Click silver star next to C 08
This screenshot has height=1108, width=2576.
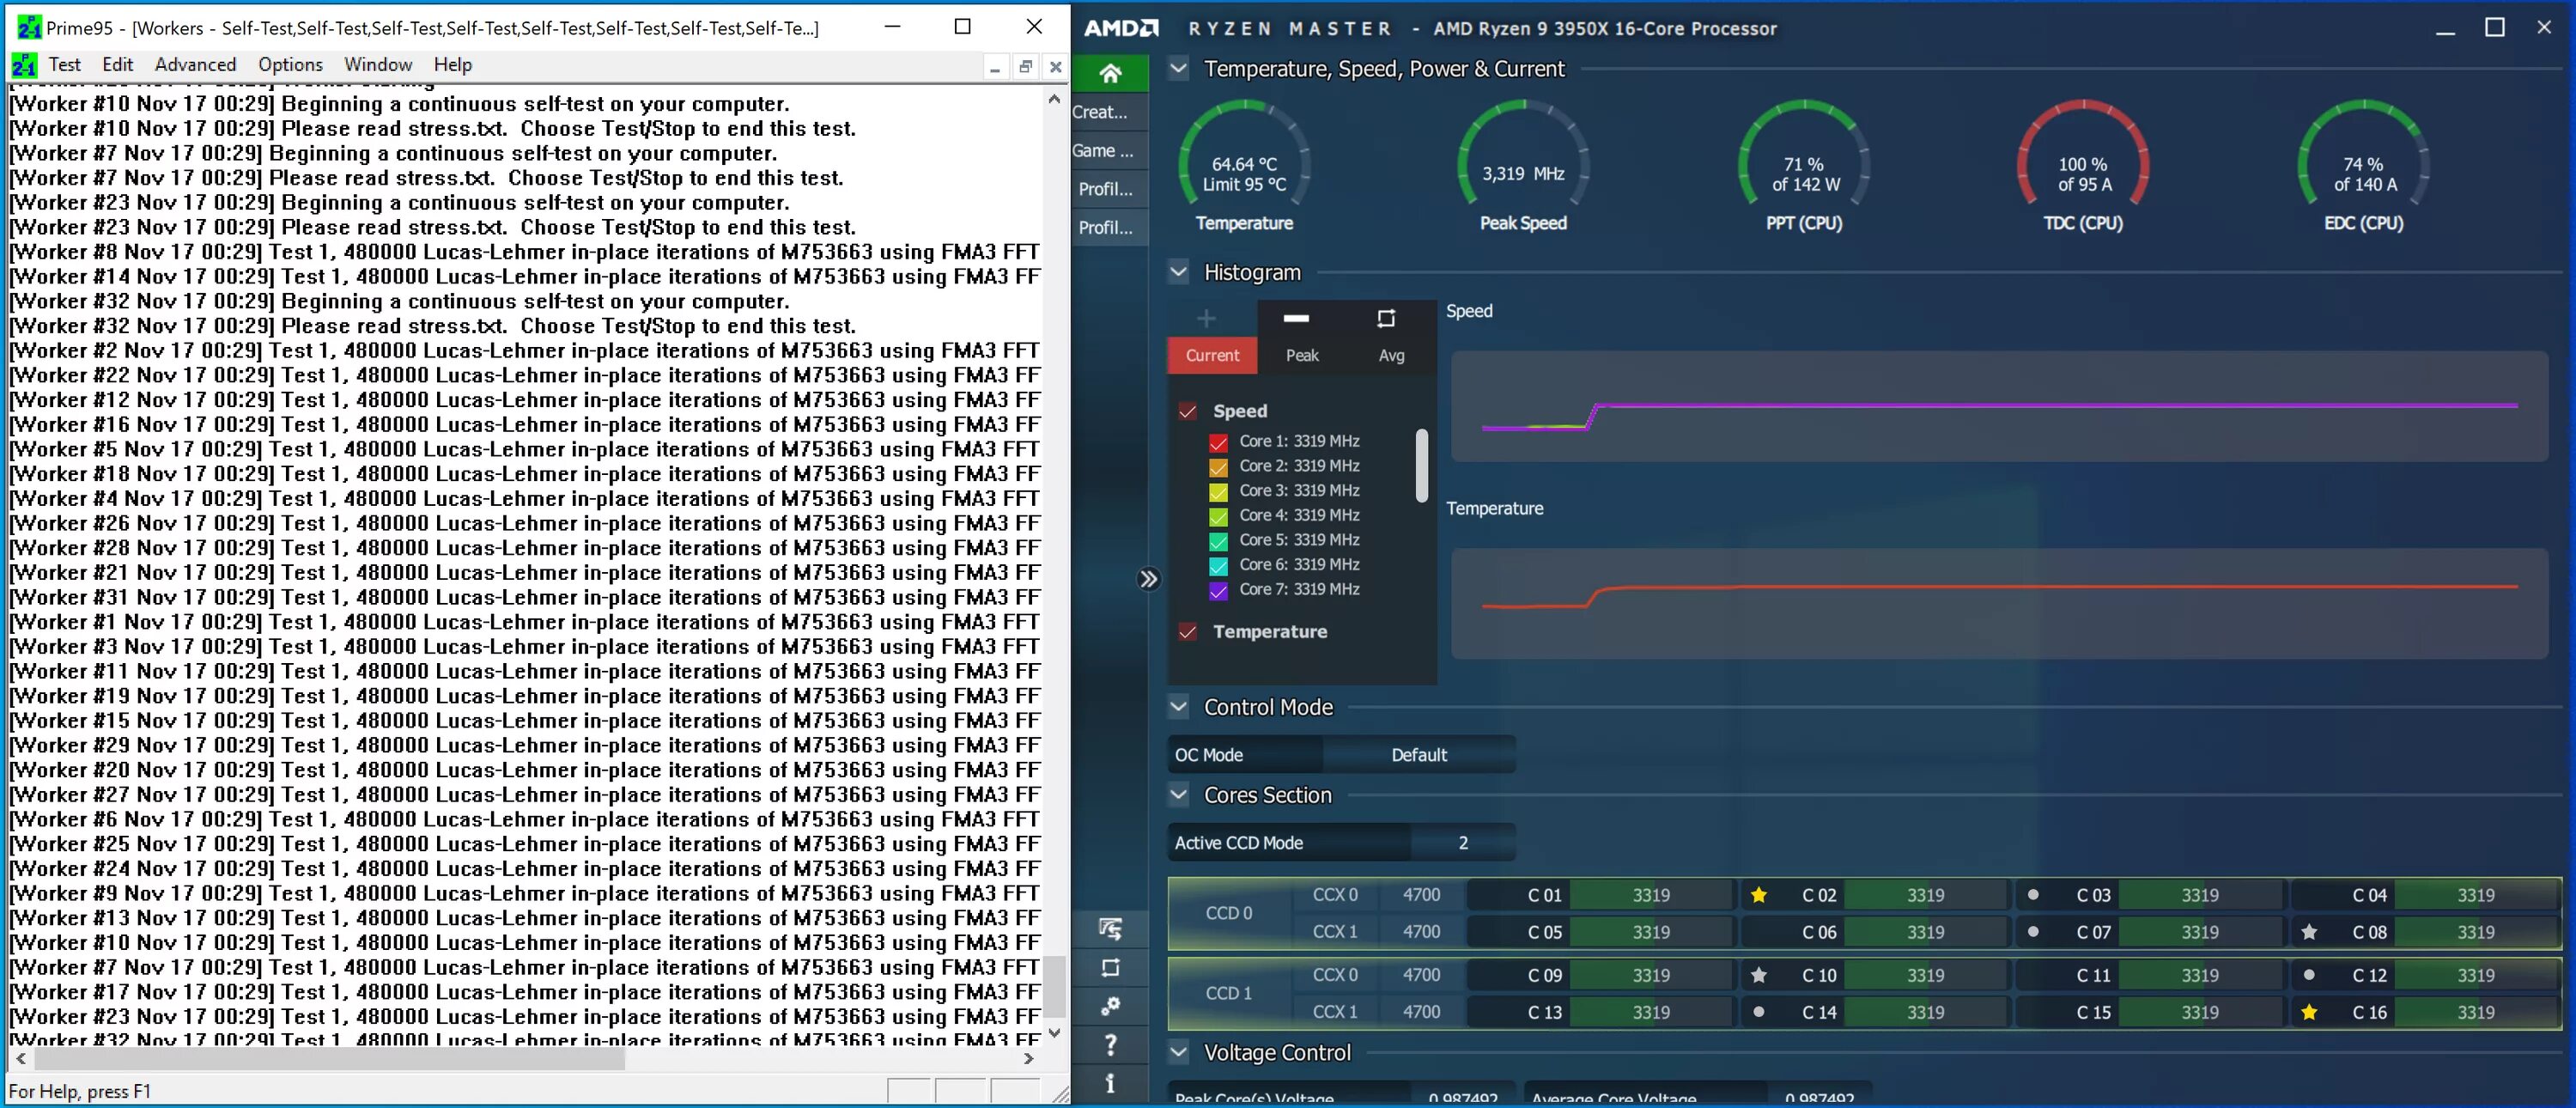point(2308,932)
